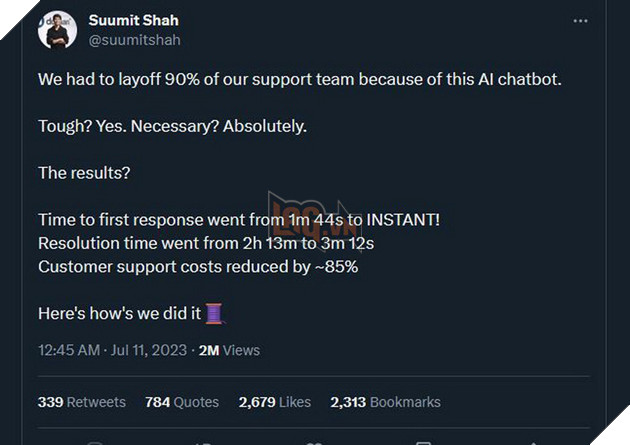Image resolution: width=630 pixels, height=445 pixels.
Task: Open the 784 Quotes list
Action: (x=182, y=402)
